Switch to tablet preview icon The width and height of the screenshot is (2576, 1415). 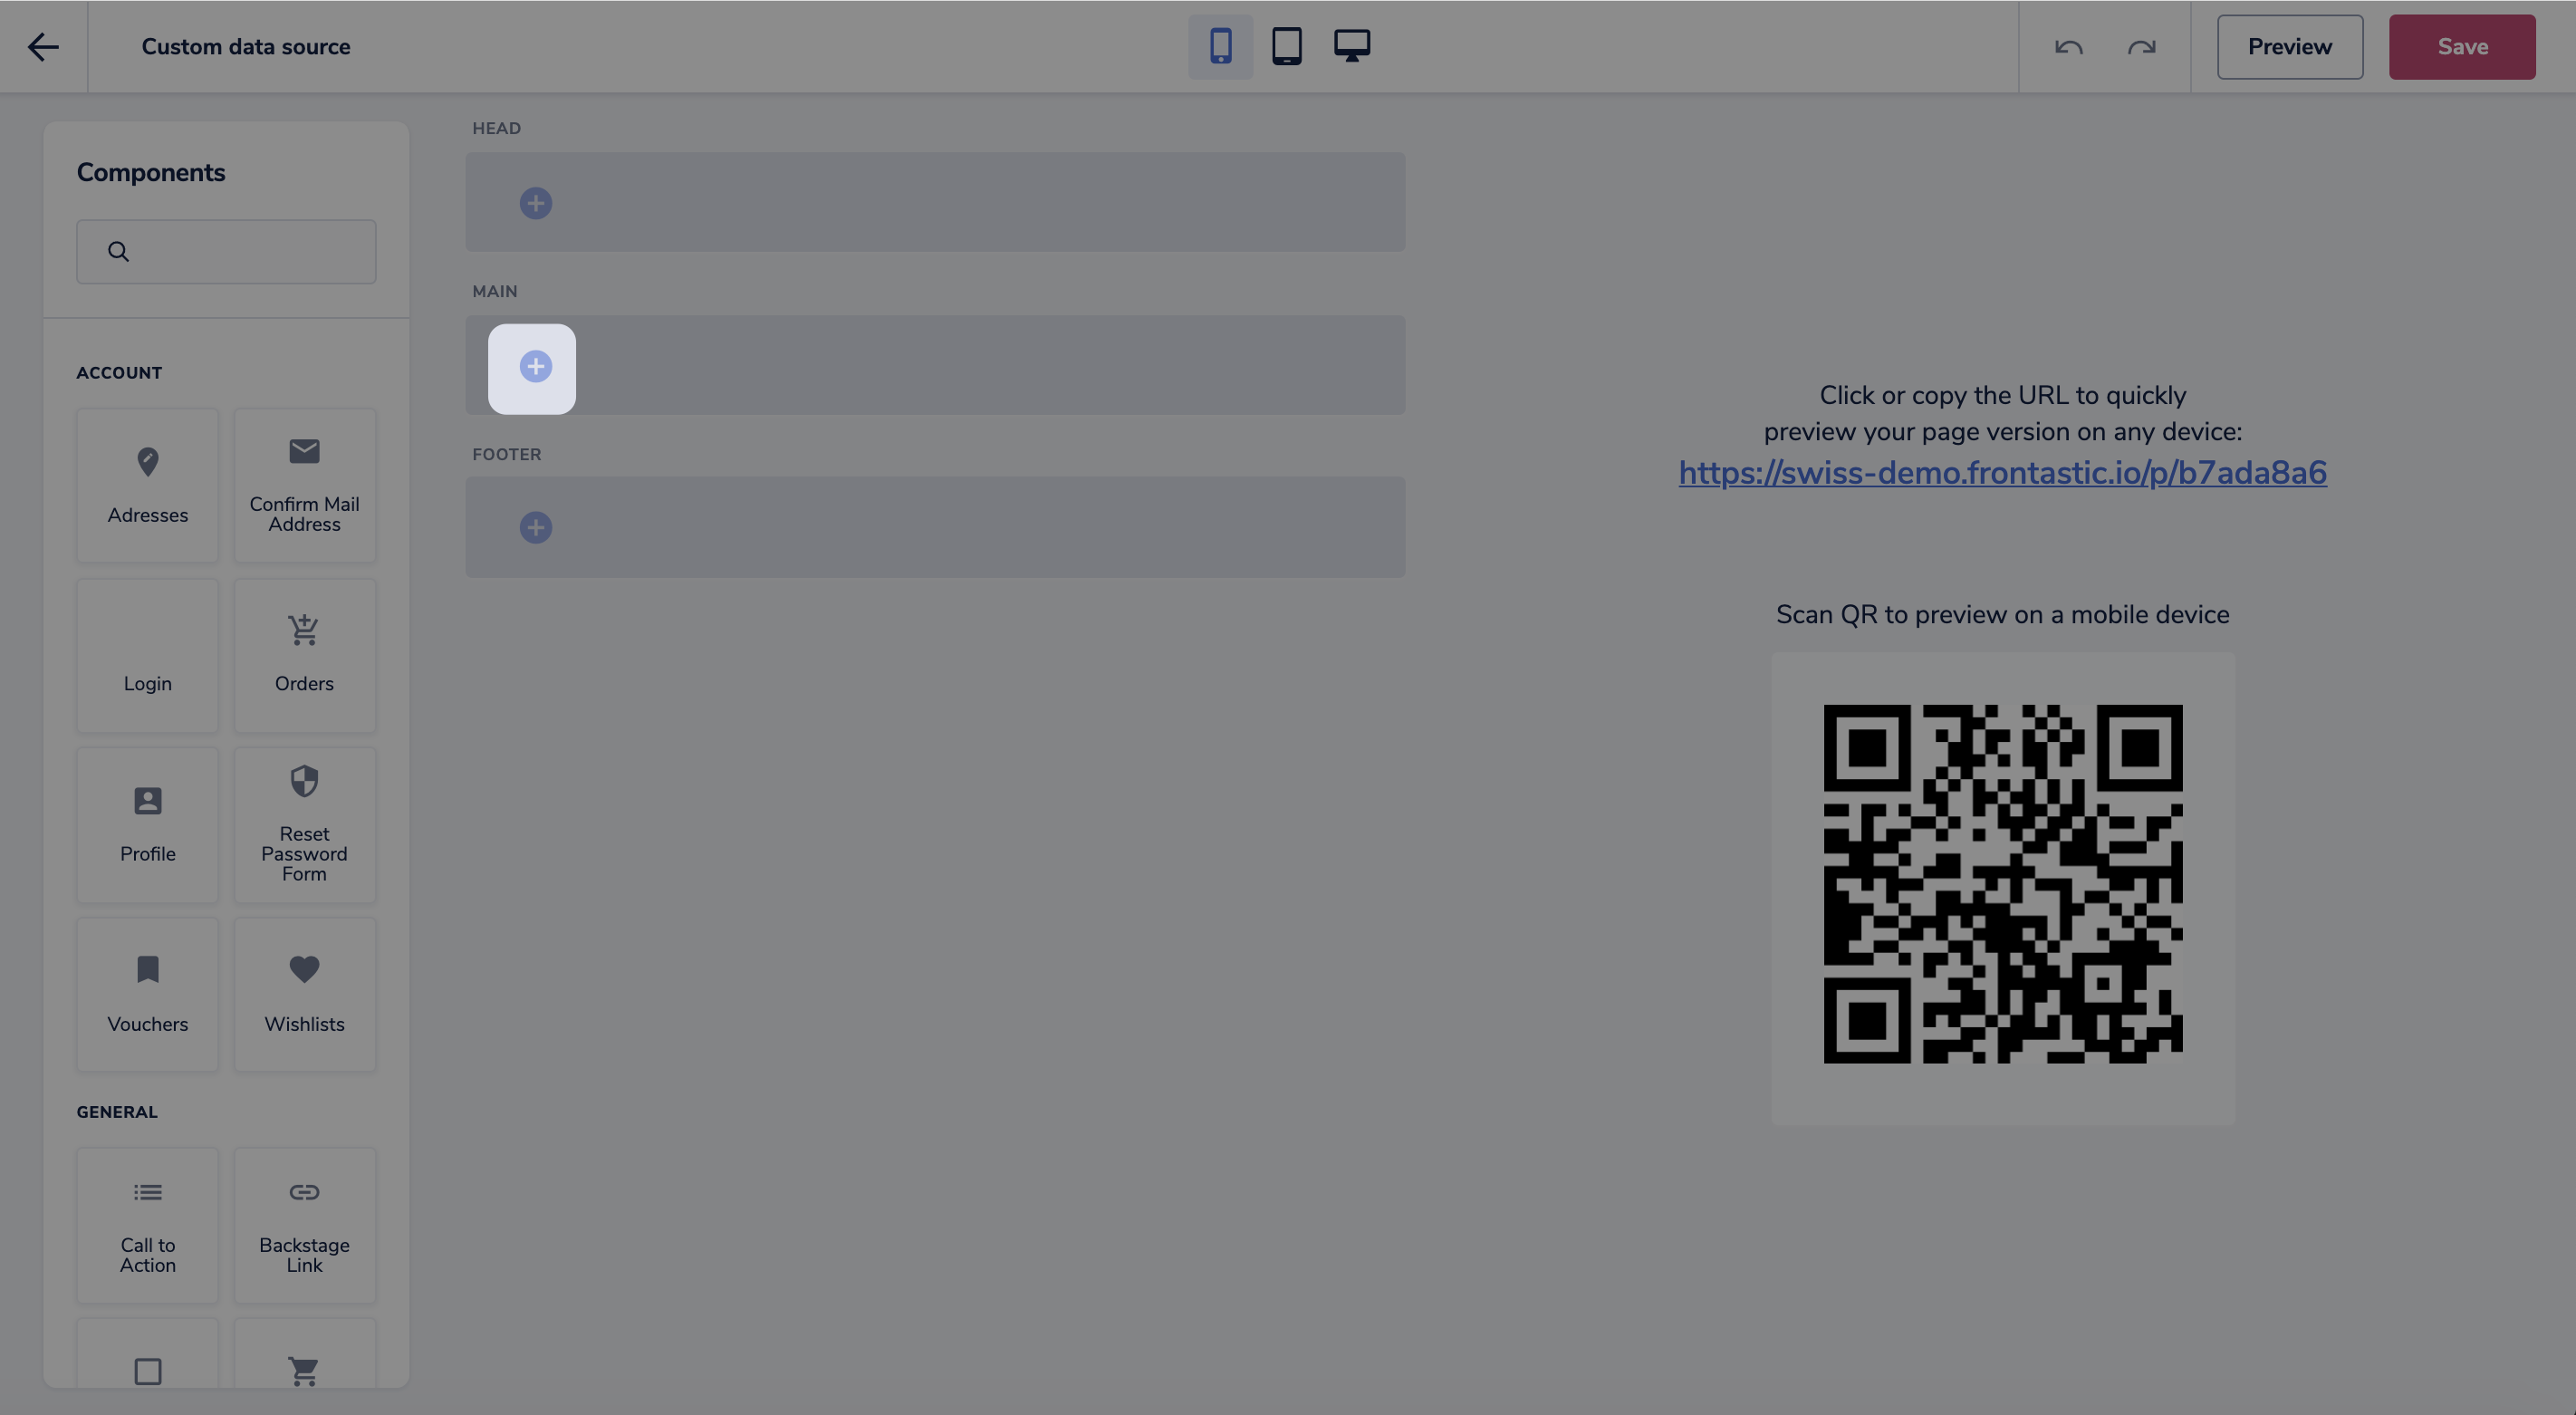tap(1287, 47)
